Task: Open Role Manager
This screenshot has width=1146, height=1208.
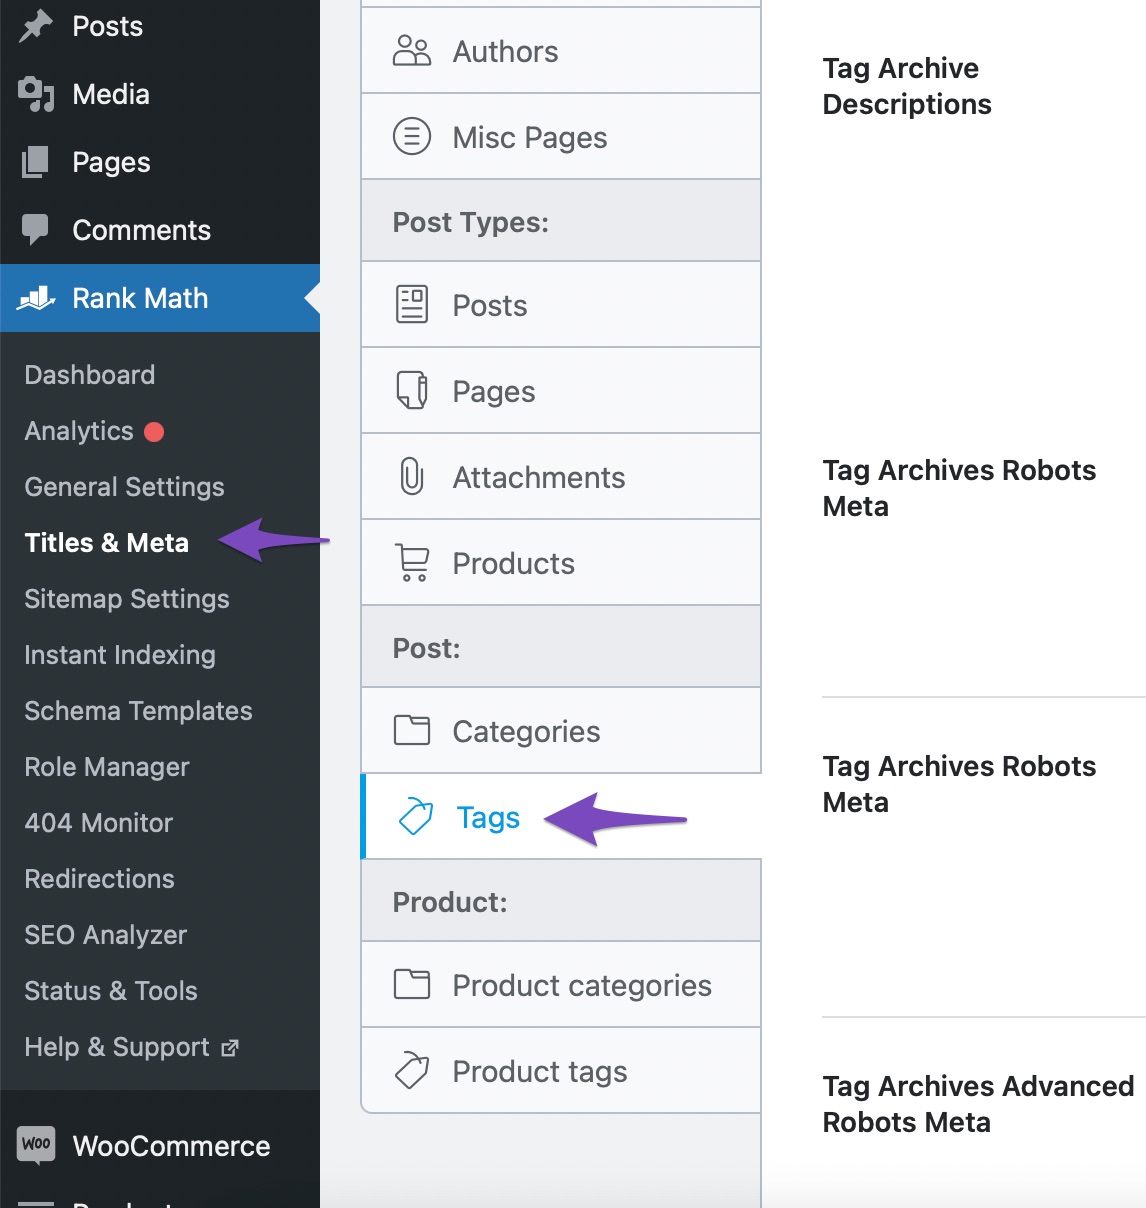Action: point(107,767)
